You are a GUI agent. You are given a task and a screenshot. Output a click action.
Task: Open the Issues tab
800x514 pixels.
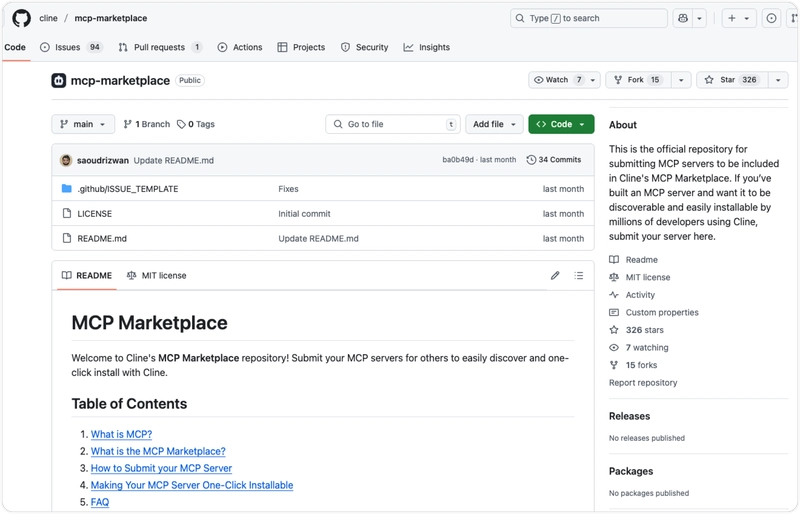(x=71, y=47)
